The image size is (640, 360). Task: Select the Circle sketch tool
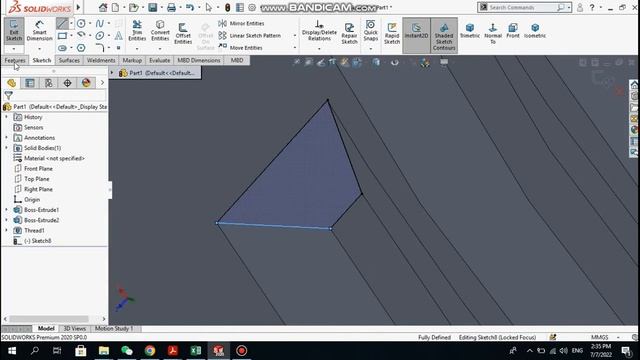click(x=81, y=24)
